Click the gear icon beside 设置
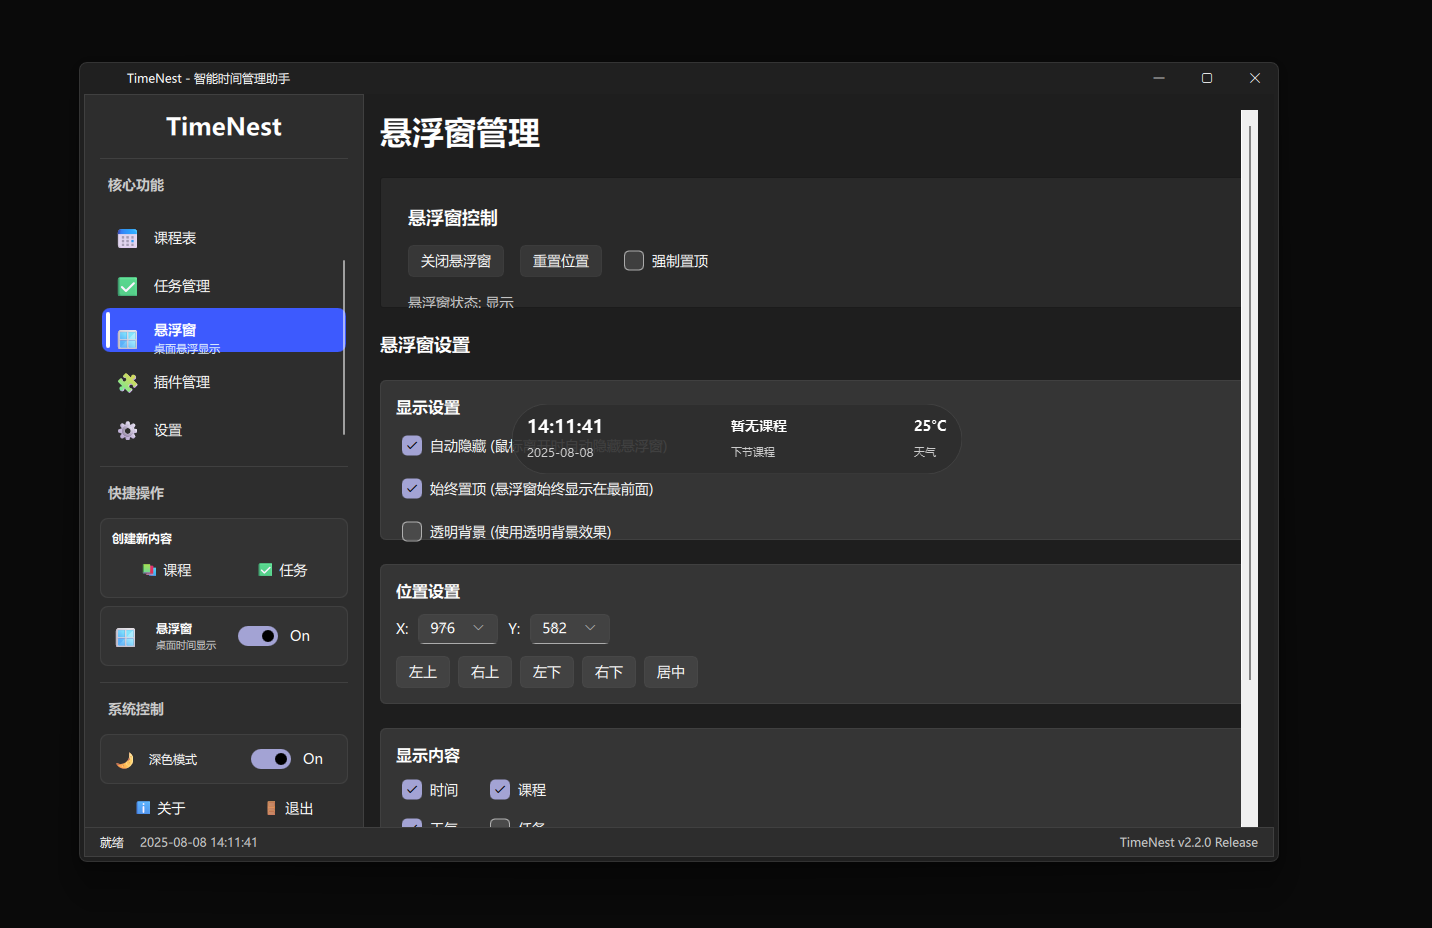1432x928 pixels. point(127,431)
